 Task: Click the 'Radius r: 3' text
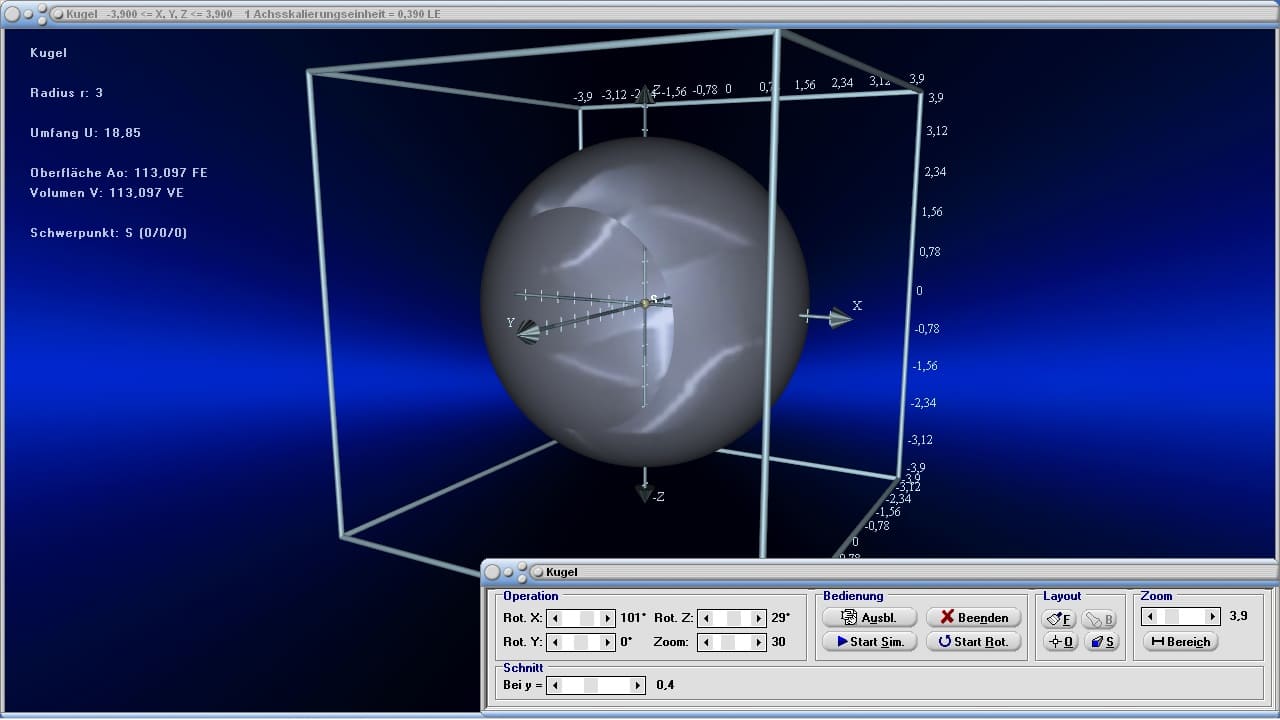67,93
